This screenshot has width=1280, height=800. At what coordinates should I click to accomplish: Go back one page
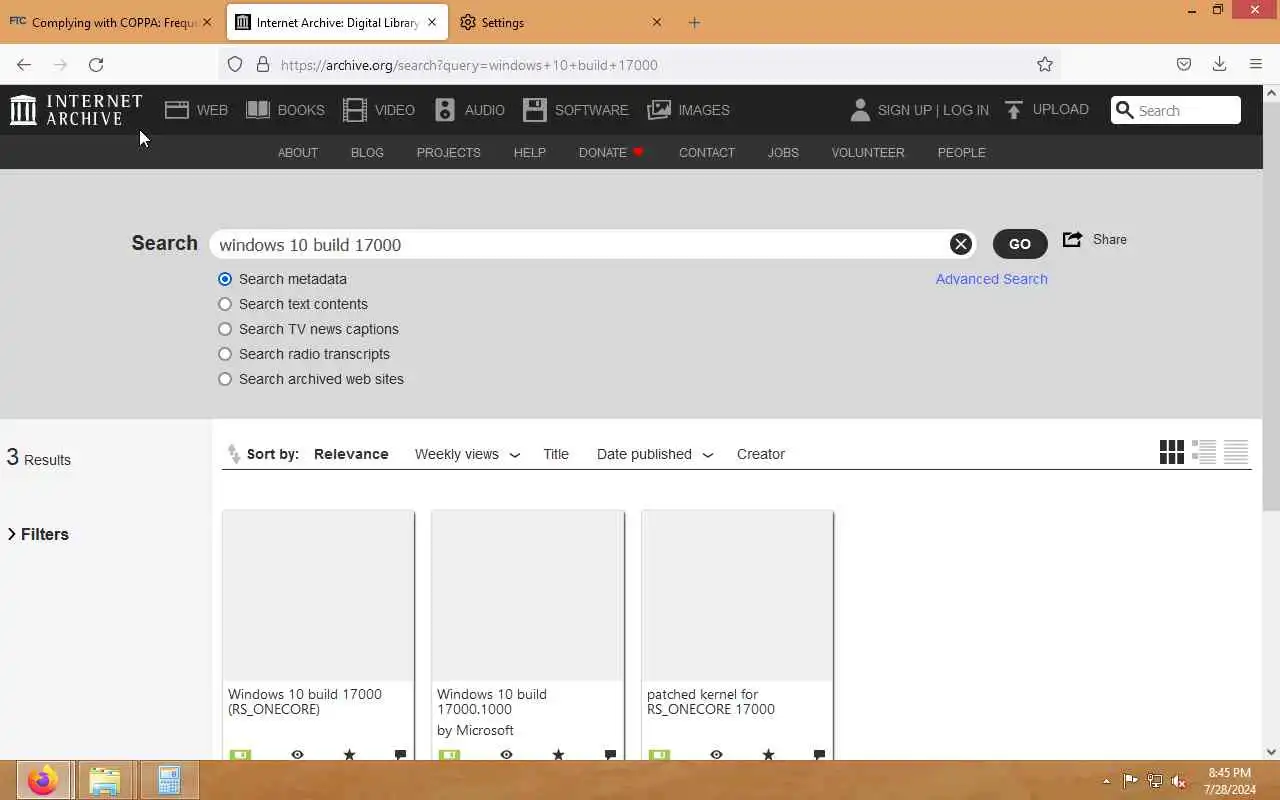(24, 65)
